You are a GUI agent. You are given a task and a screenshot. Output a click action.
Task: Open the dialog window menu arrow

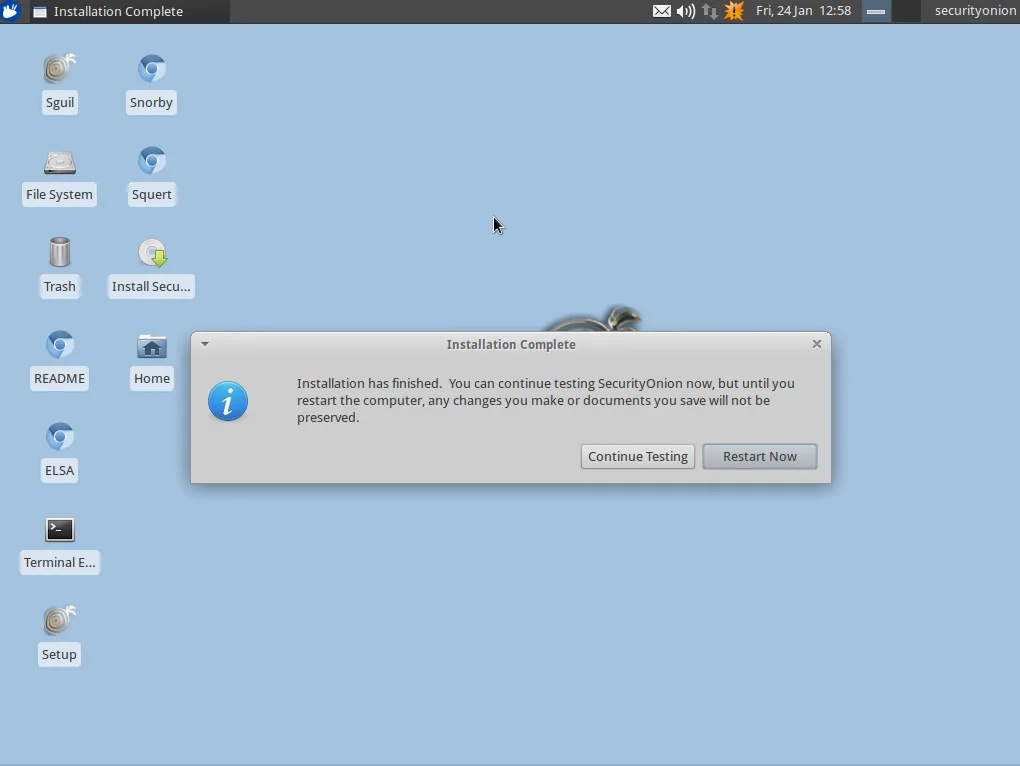205,344
